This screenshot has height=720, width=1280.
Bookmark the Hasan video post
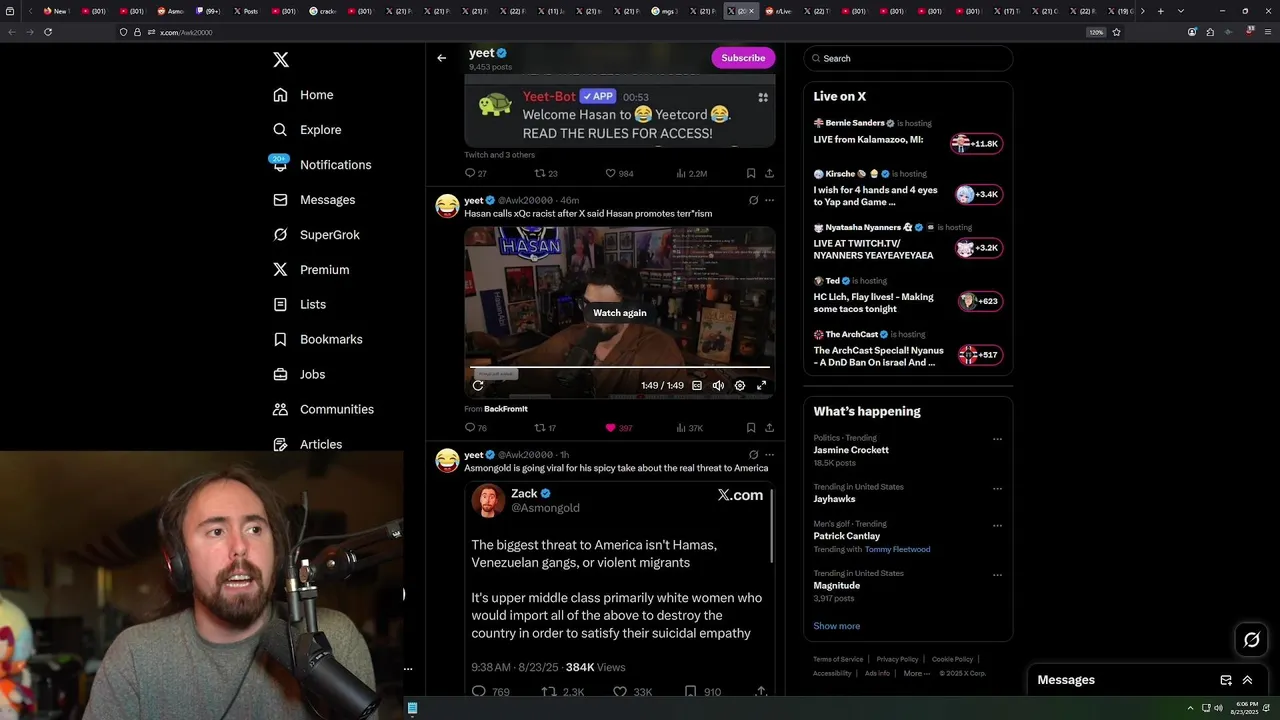750,428
